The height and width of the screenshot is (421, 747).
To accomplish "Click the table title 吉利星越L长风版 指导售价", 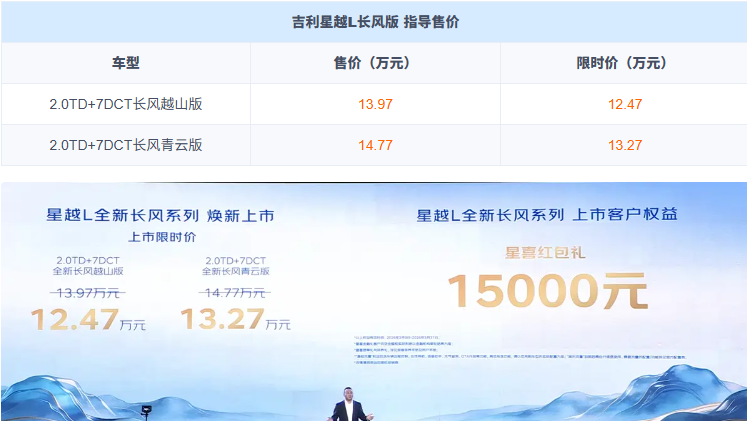I will tap(374, 21).
